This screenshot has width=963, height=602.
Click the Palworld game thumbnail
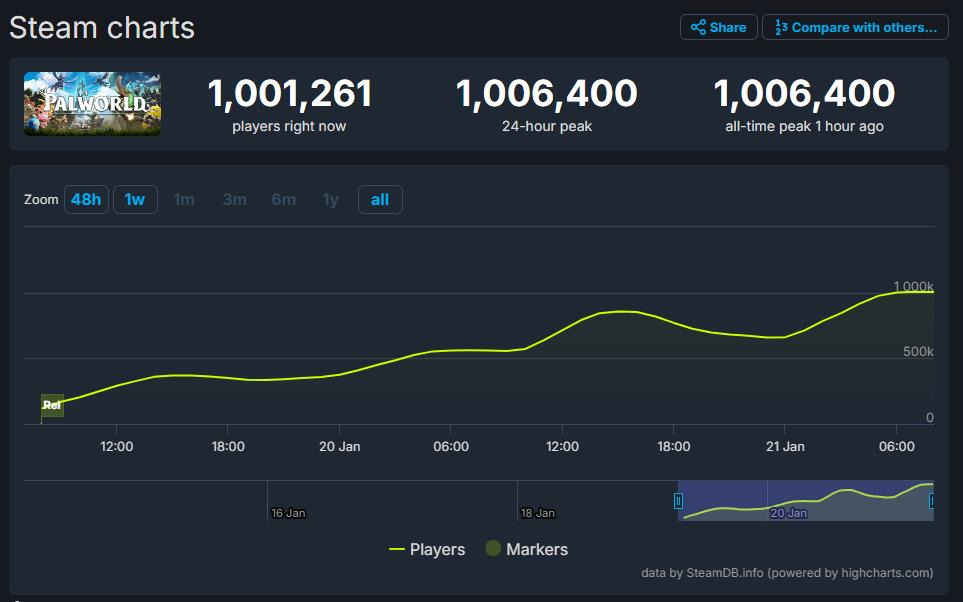coord(92,103)
